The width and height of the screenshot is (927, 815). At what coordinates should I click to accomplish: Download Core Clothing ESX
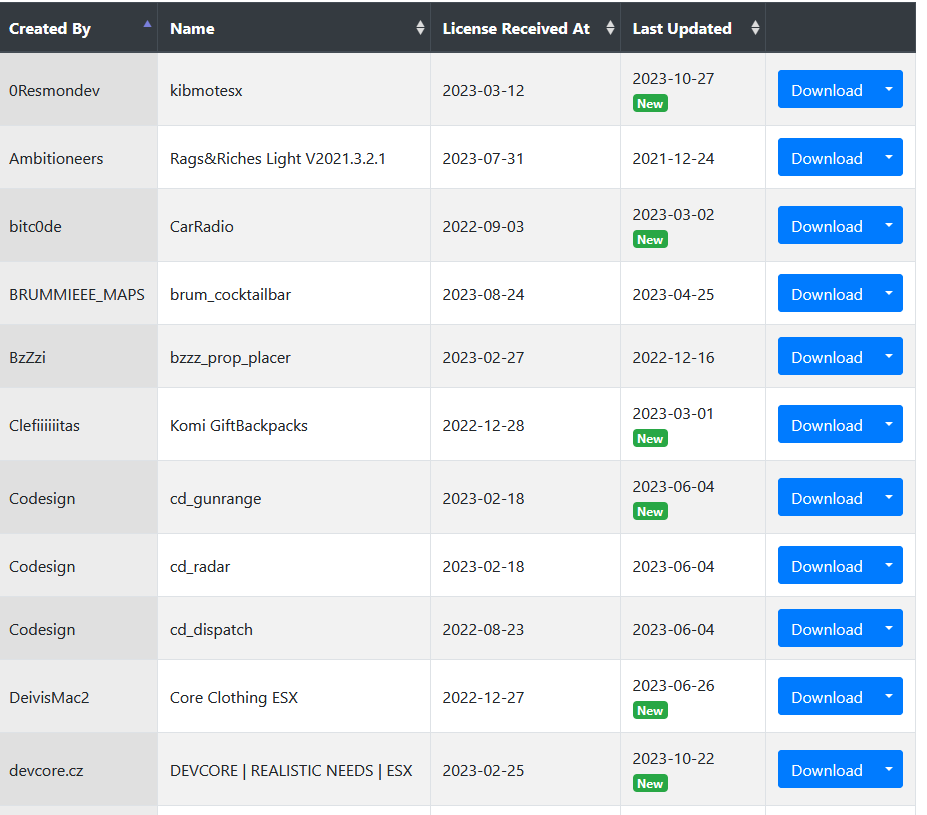pos(826,697)
